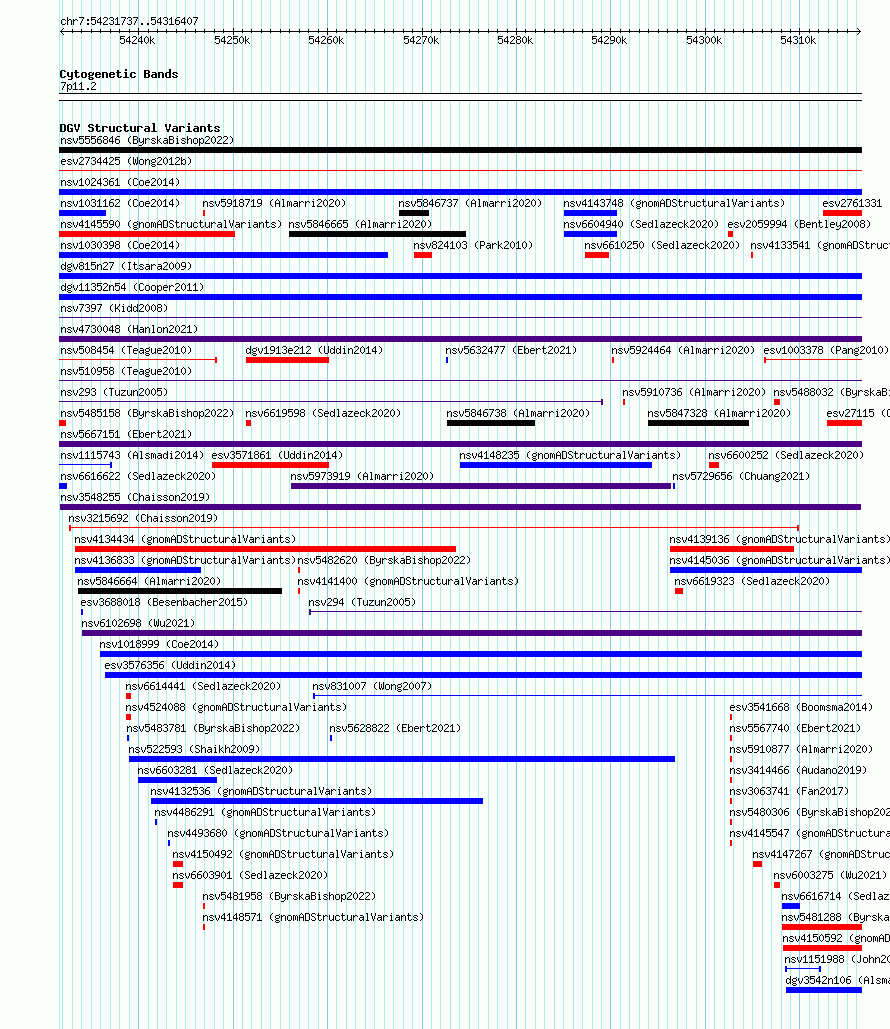
Task: Click nsv5729656 (Chuang2021) label
Action: click(x=741, y=476)
